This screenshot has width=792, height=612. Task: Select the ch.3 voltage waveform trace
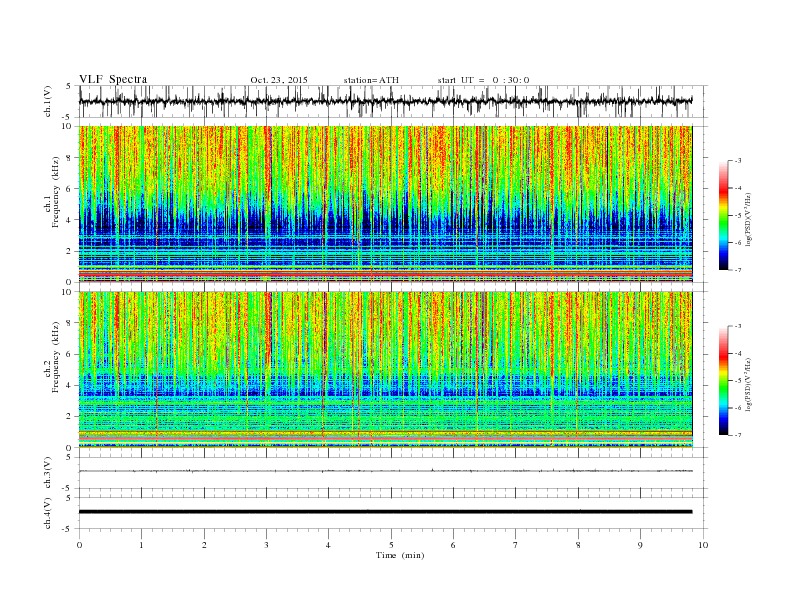tap(385, 471)
